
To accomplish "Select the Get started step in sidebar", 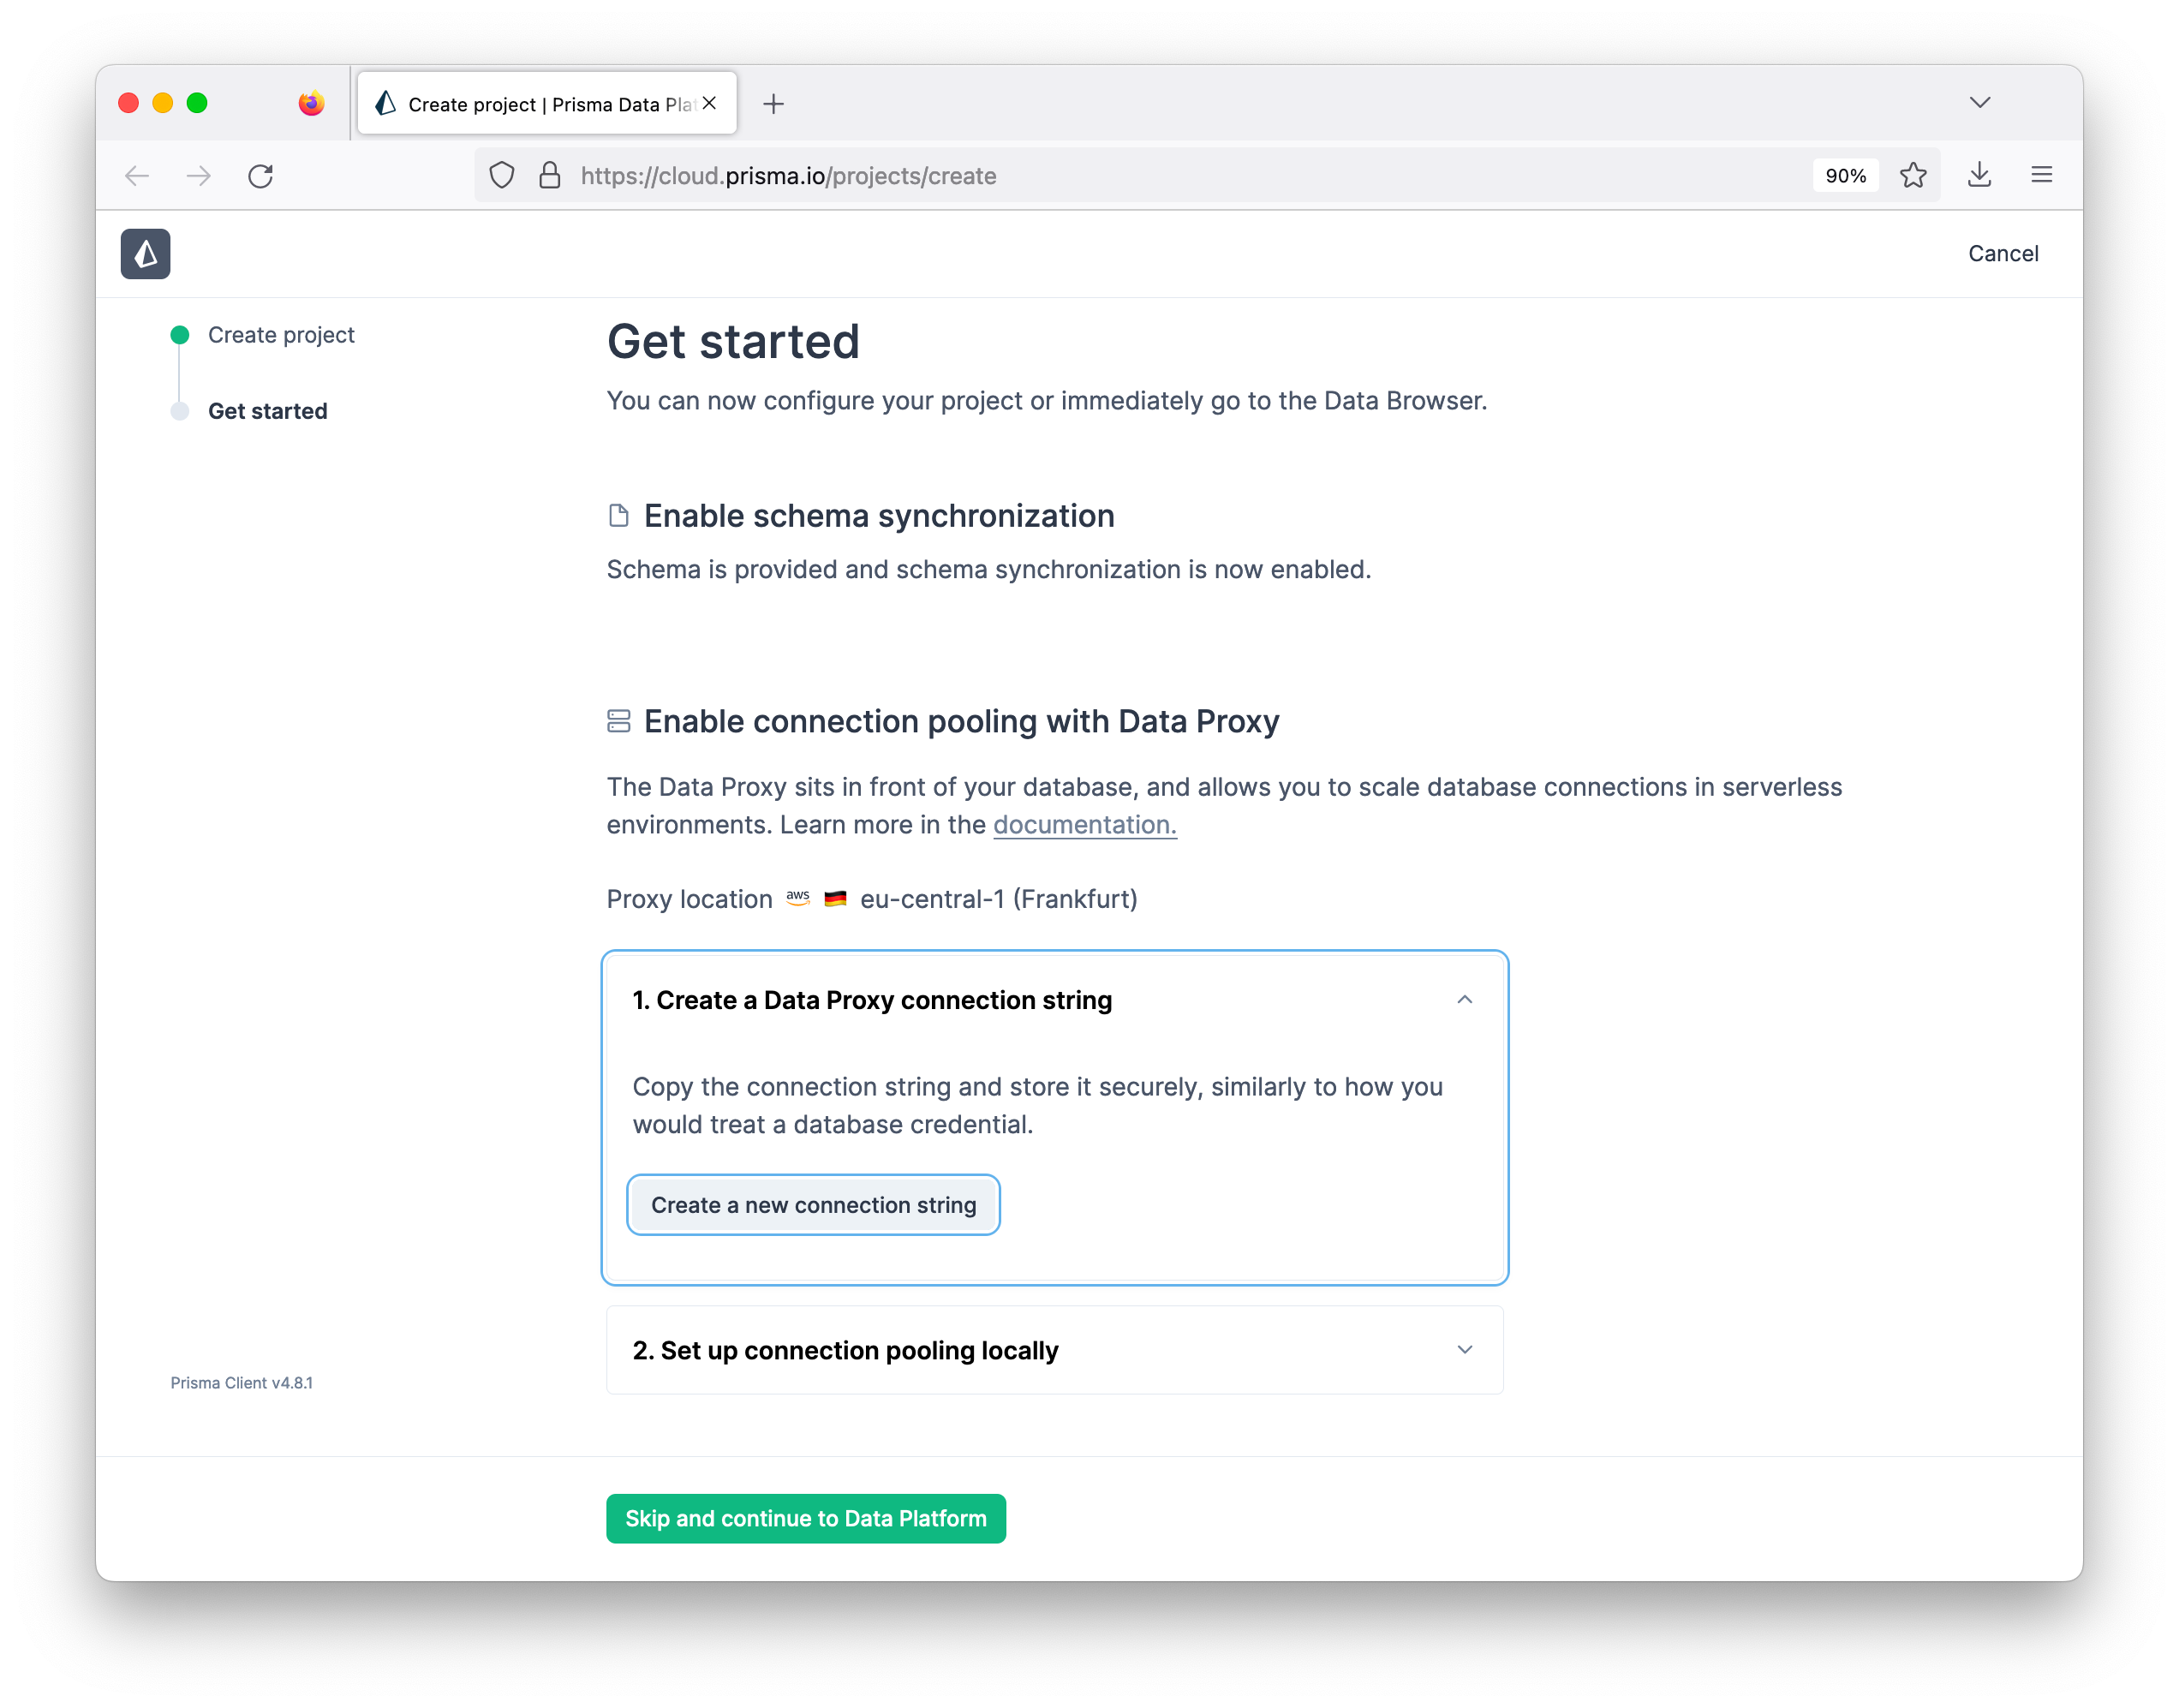I will click(x=269, y=410).
